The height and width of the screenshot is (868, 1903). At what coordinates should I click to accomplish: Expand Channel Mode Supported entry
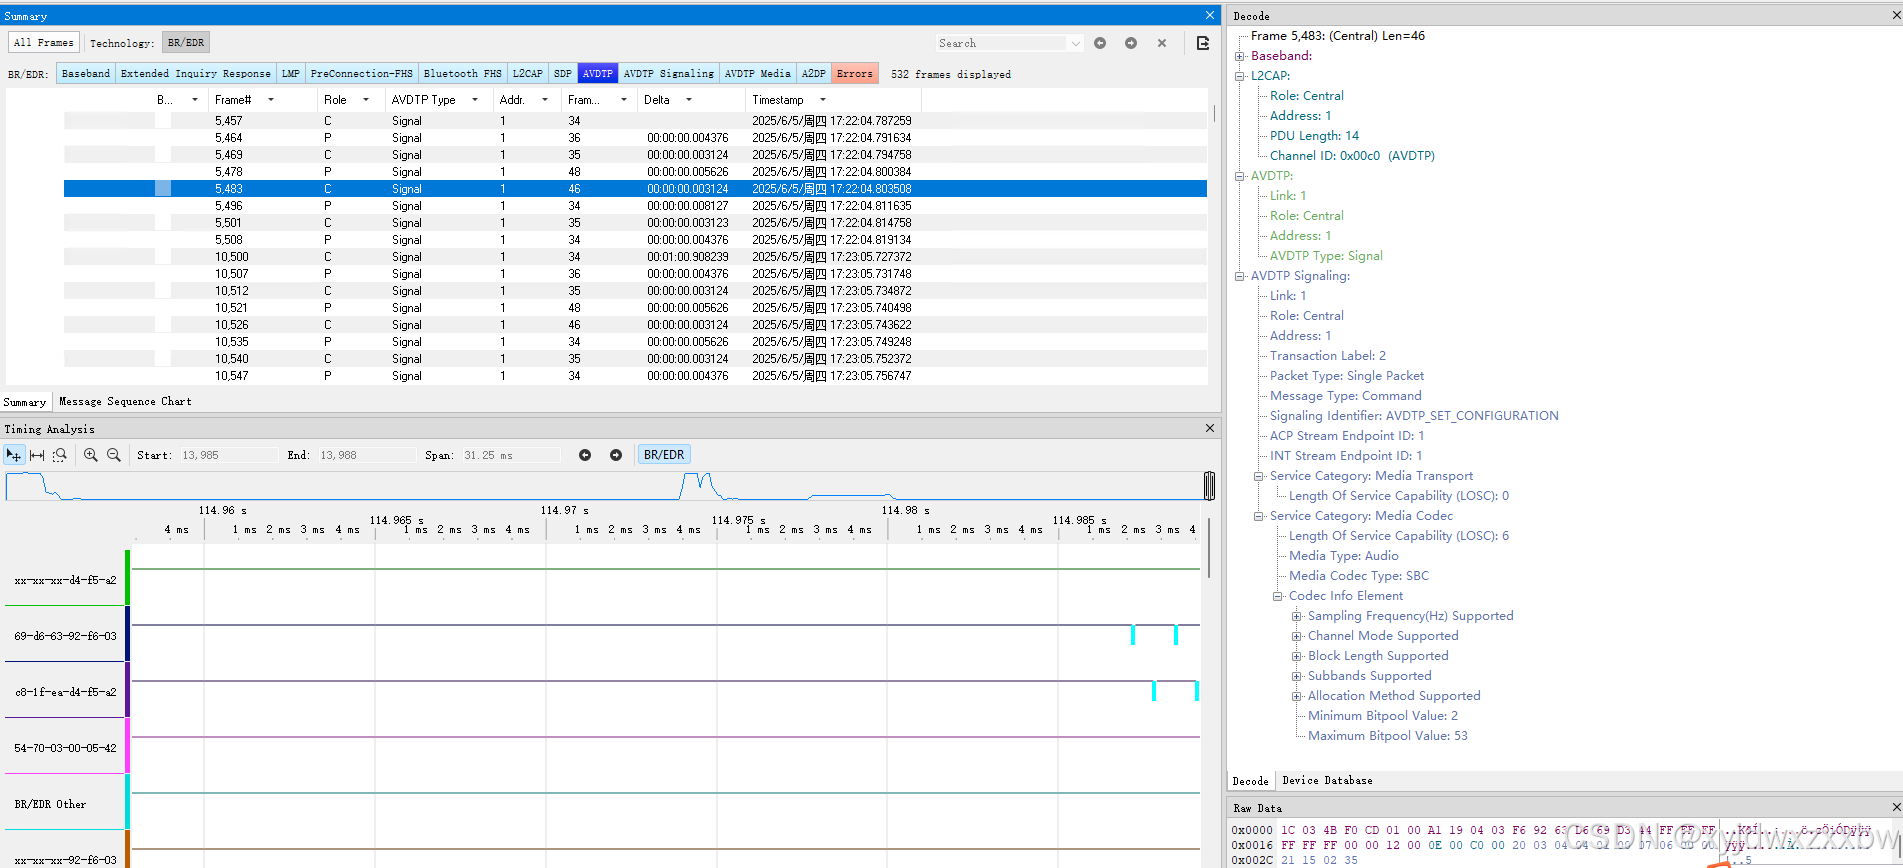(1297, 636)
